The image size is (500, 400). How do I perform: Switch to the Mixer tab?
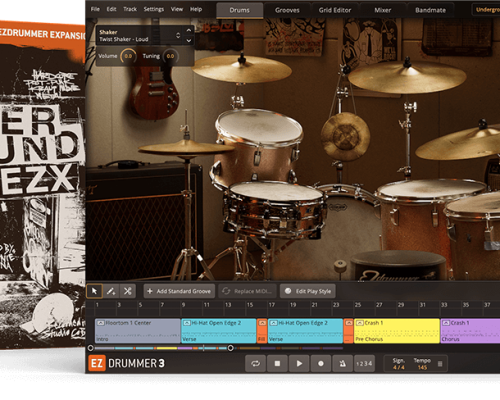(382, 10)
